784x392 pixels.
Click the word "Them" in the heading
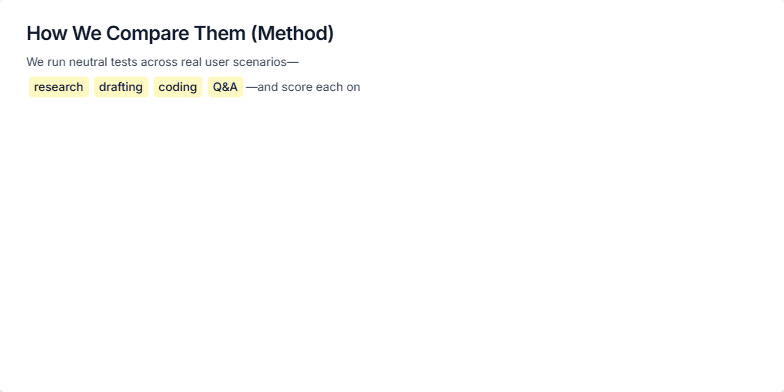click(x=220, y=34)
